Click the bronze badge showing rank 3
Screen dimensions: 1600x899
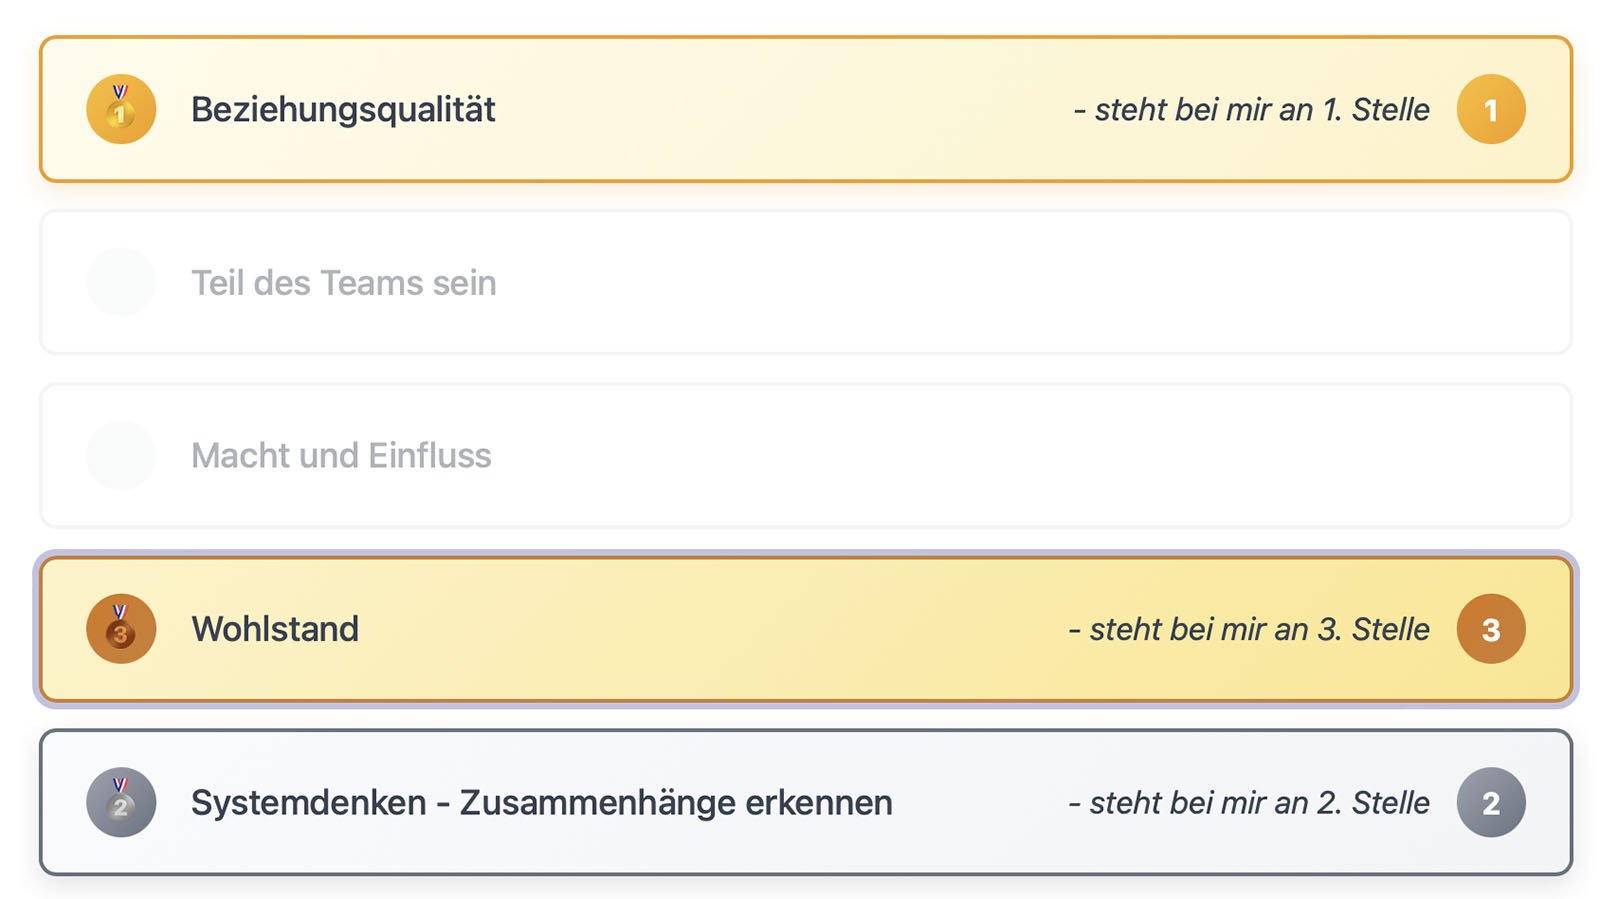click(1491, 628)
